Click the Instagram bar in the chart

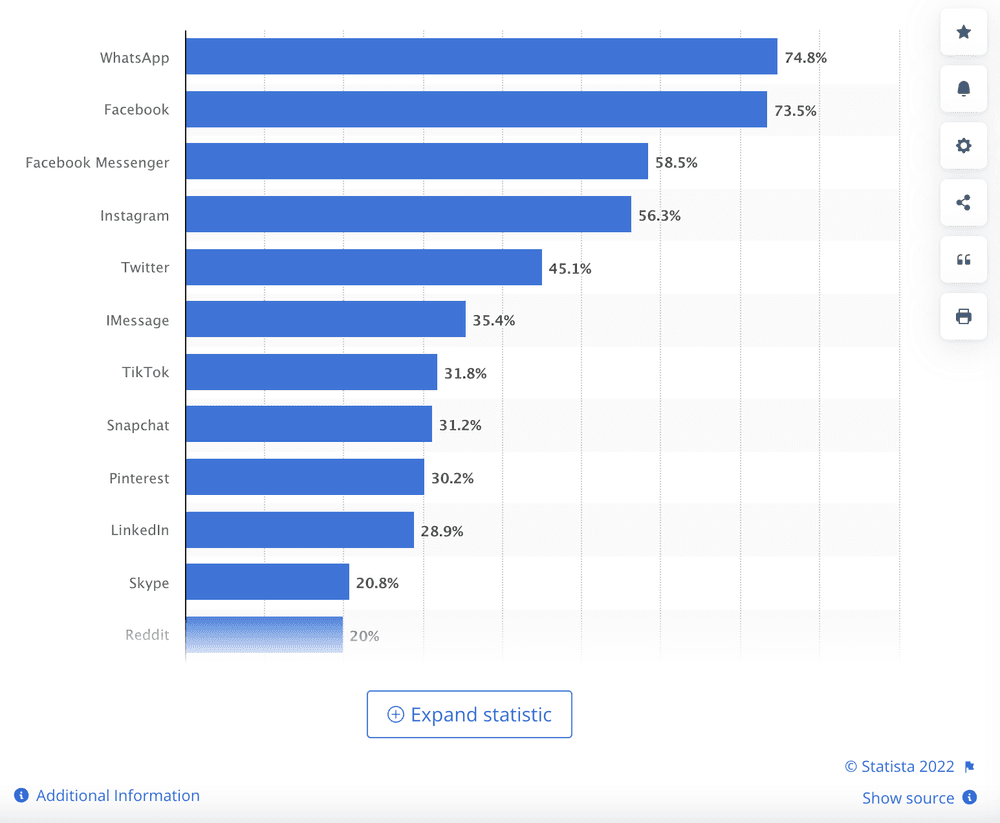click(410, 215)
